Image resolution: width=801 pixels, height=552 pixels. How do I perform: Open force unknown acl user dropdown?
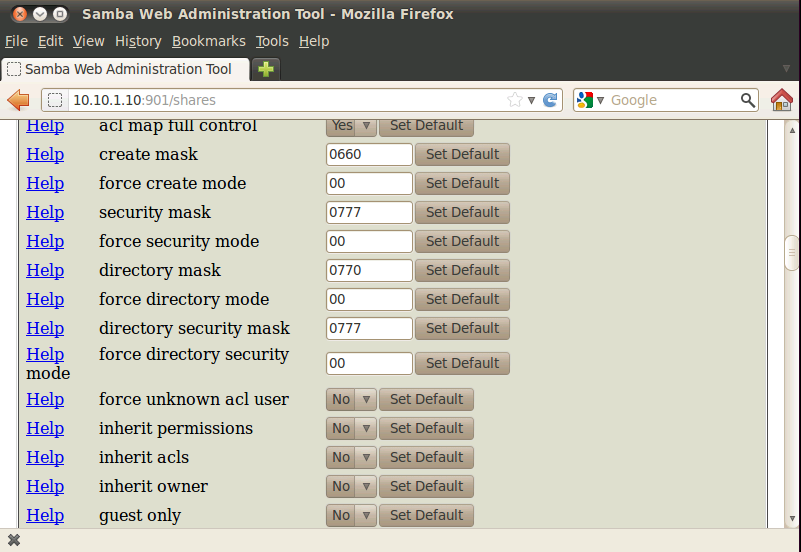point(351,399)
